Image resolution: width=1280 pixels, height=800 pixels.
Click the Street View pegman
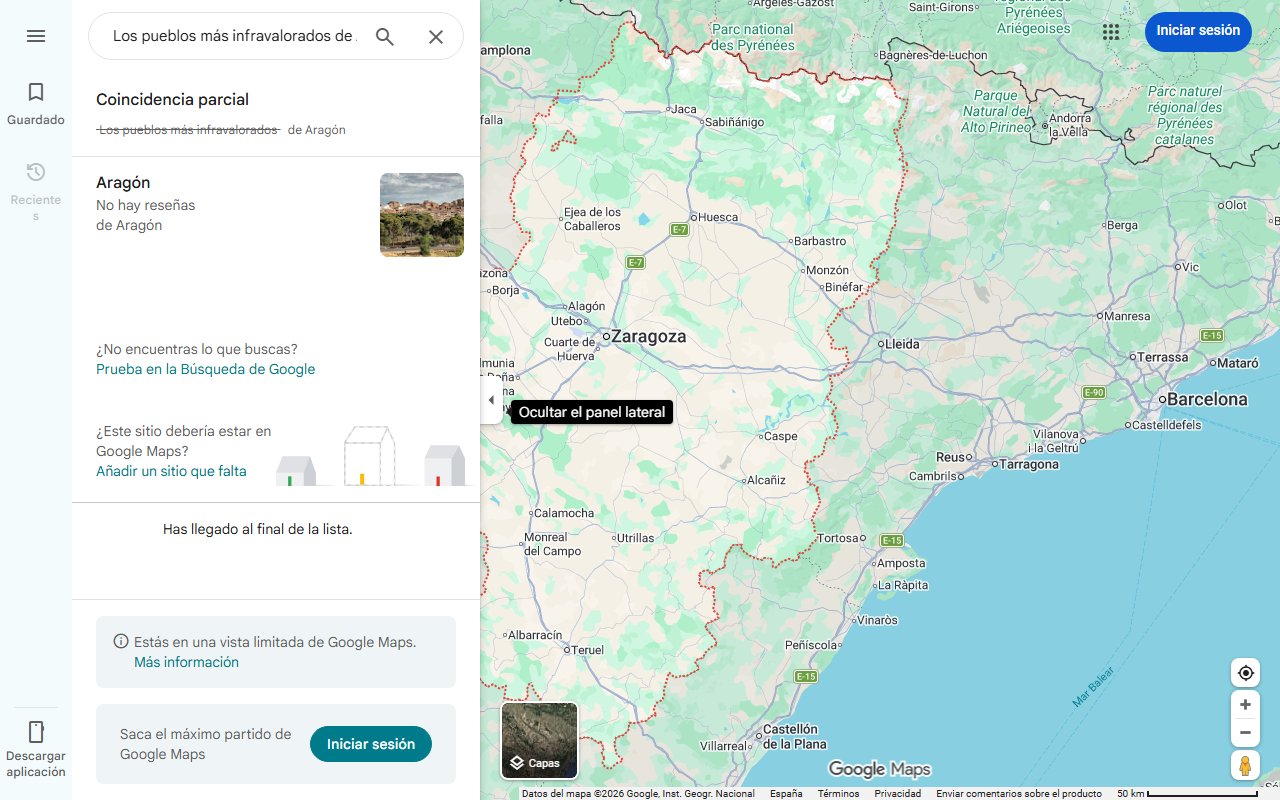[x=1245, y=765]
